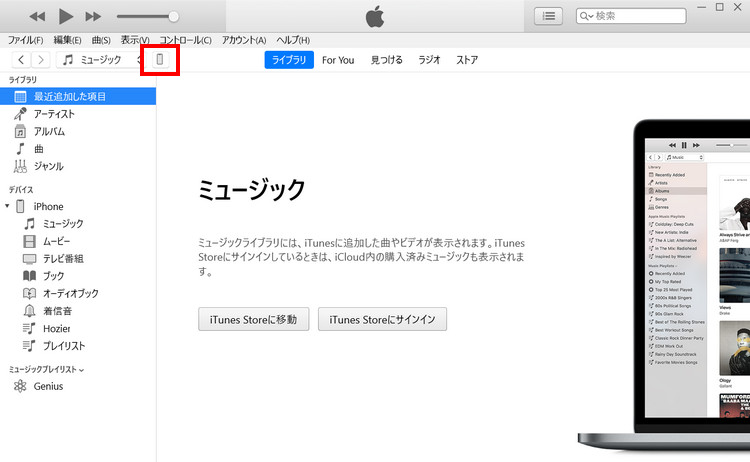Screen dimensions: 750x462
Task: Click the iPhone device icon button
Action: (x=160, y=60)
